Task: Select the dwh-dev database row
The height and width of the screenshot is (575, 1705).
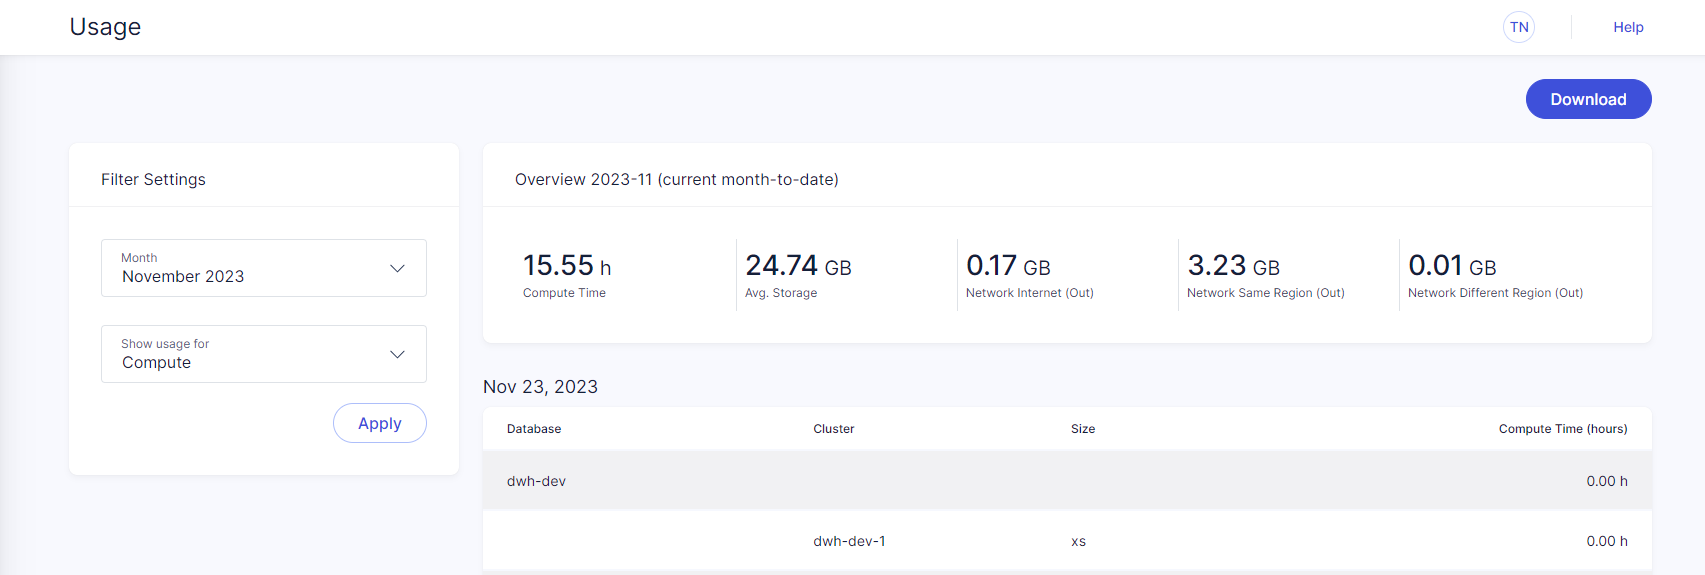Action: click(x=537, y=481)
